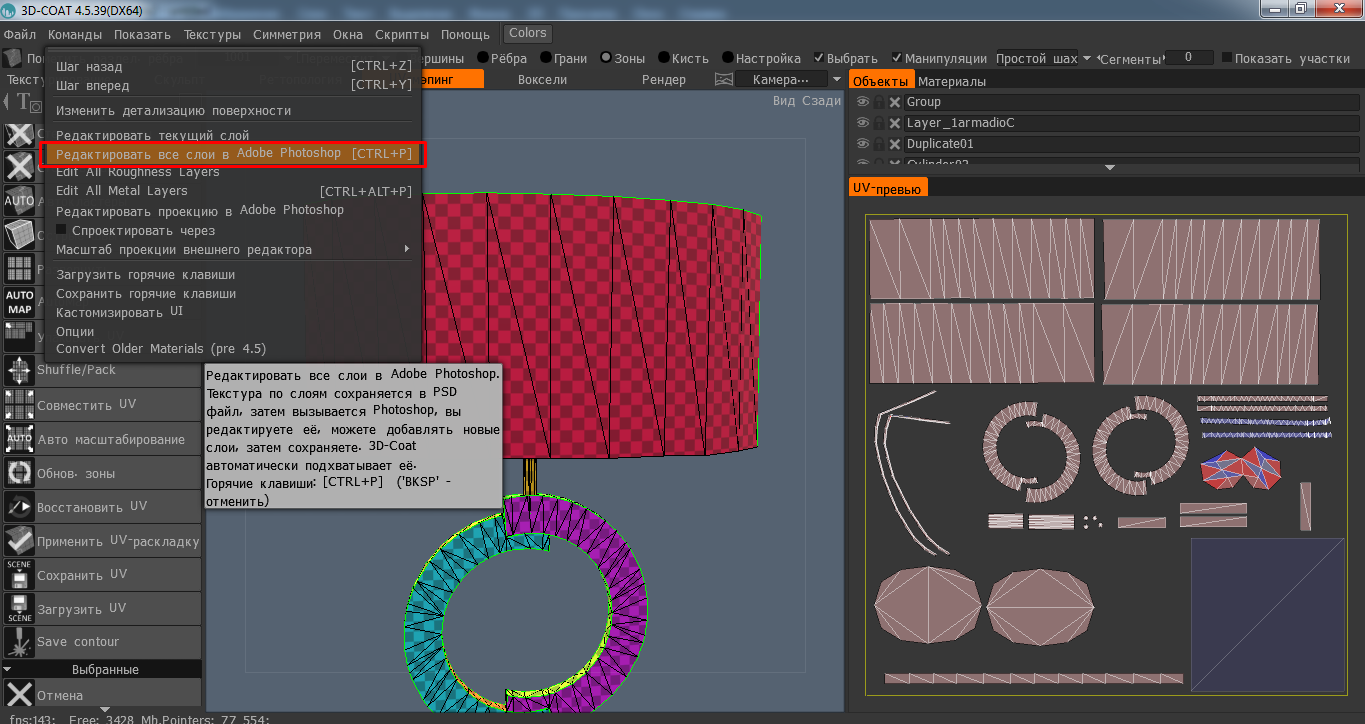Apply UV layout via Применить UV-раскладку icon
The width and height of the screenshot is (1365, 724).
point(19,541)
